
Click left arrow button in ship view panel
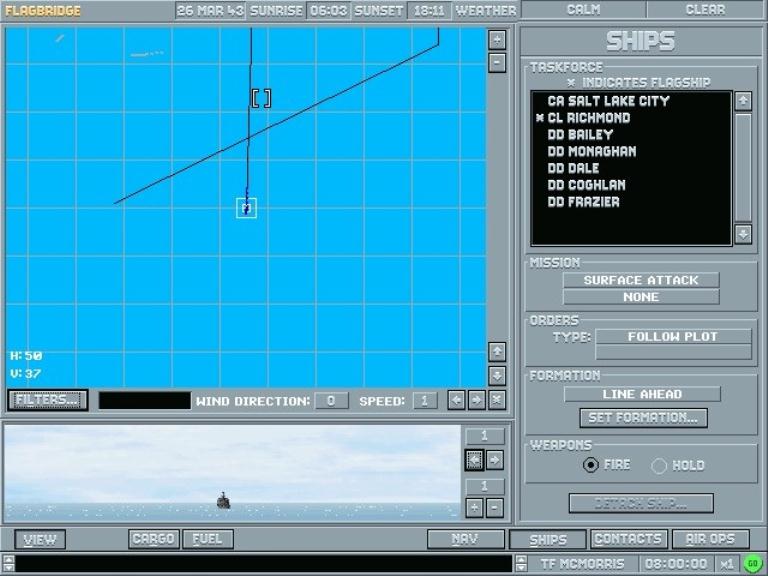(475, 459)
